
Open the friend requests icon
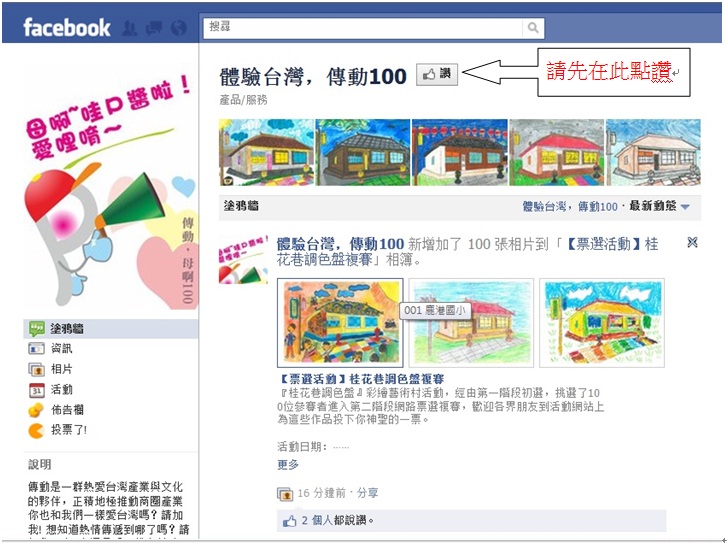pyautogui.click(x=129, y=29)
